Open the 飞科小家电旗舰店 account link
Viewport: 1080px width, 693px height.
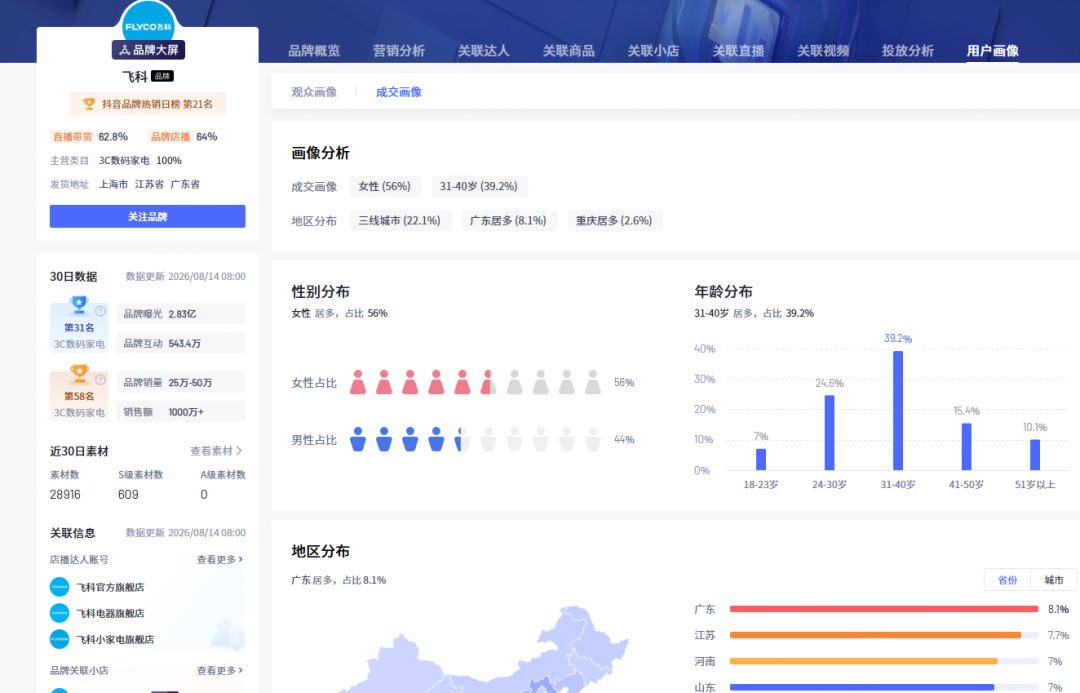(115, 639)
